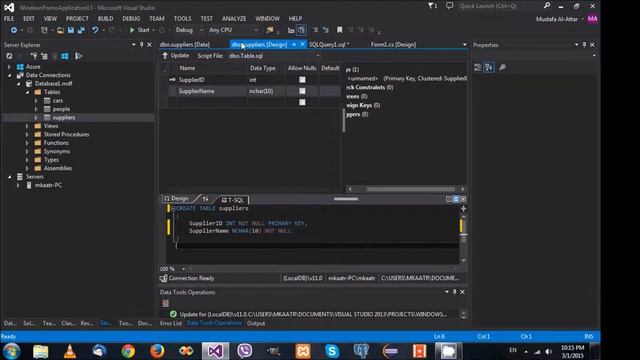
Task: Switch to the Design pane tab
Action: point(176,198)
